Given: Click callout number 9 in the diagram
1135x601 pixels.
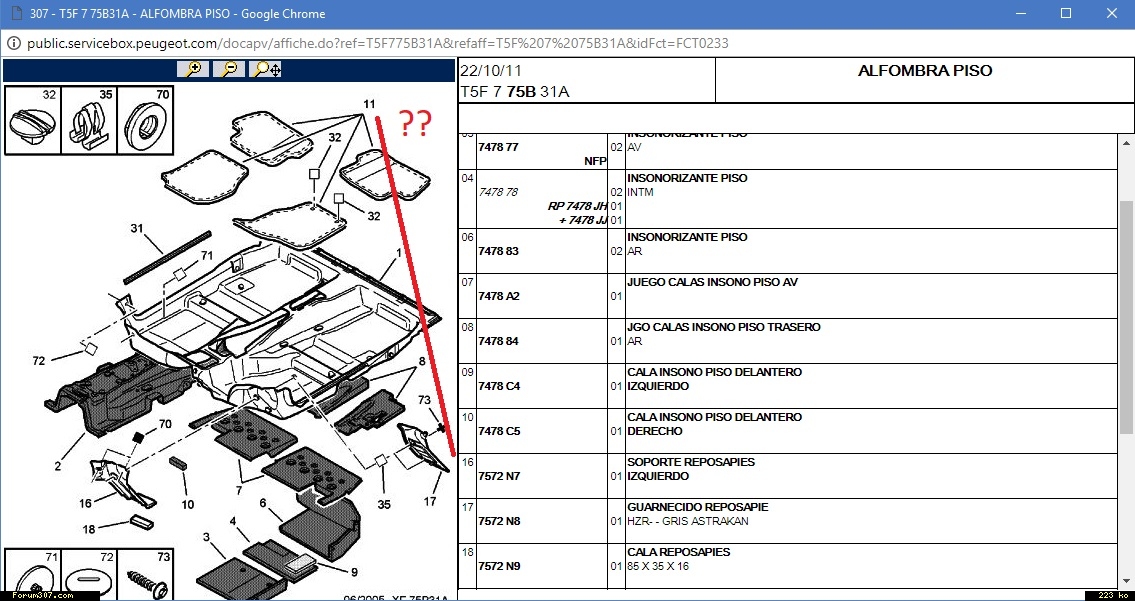Looking at the screenshot, I should pos(354,572).
